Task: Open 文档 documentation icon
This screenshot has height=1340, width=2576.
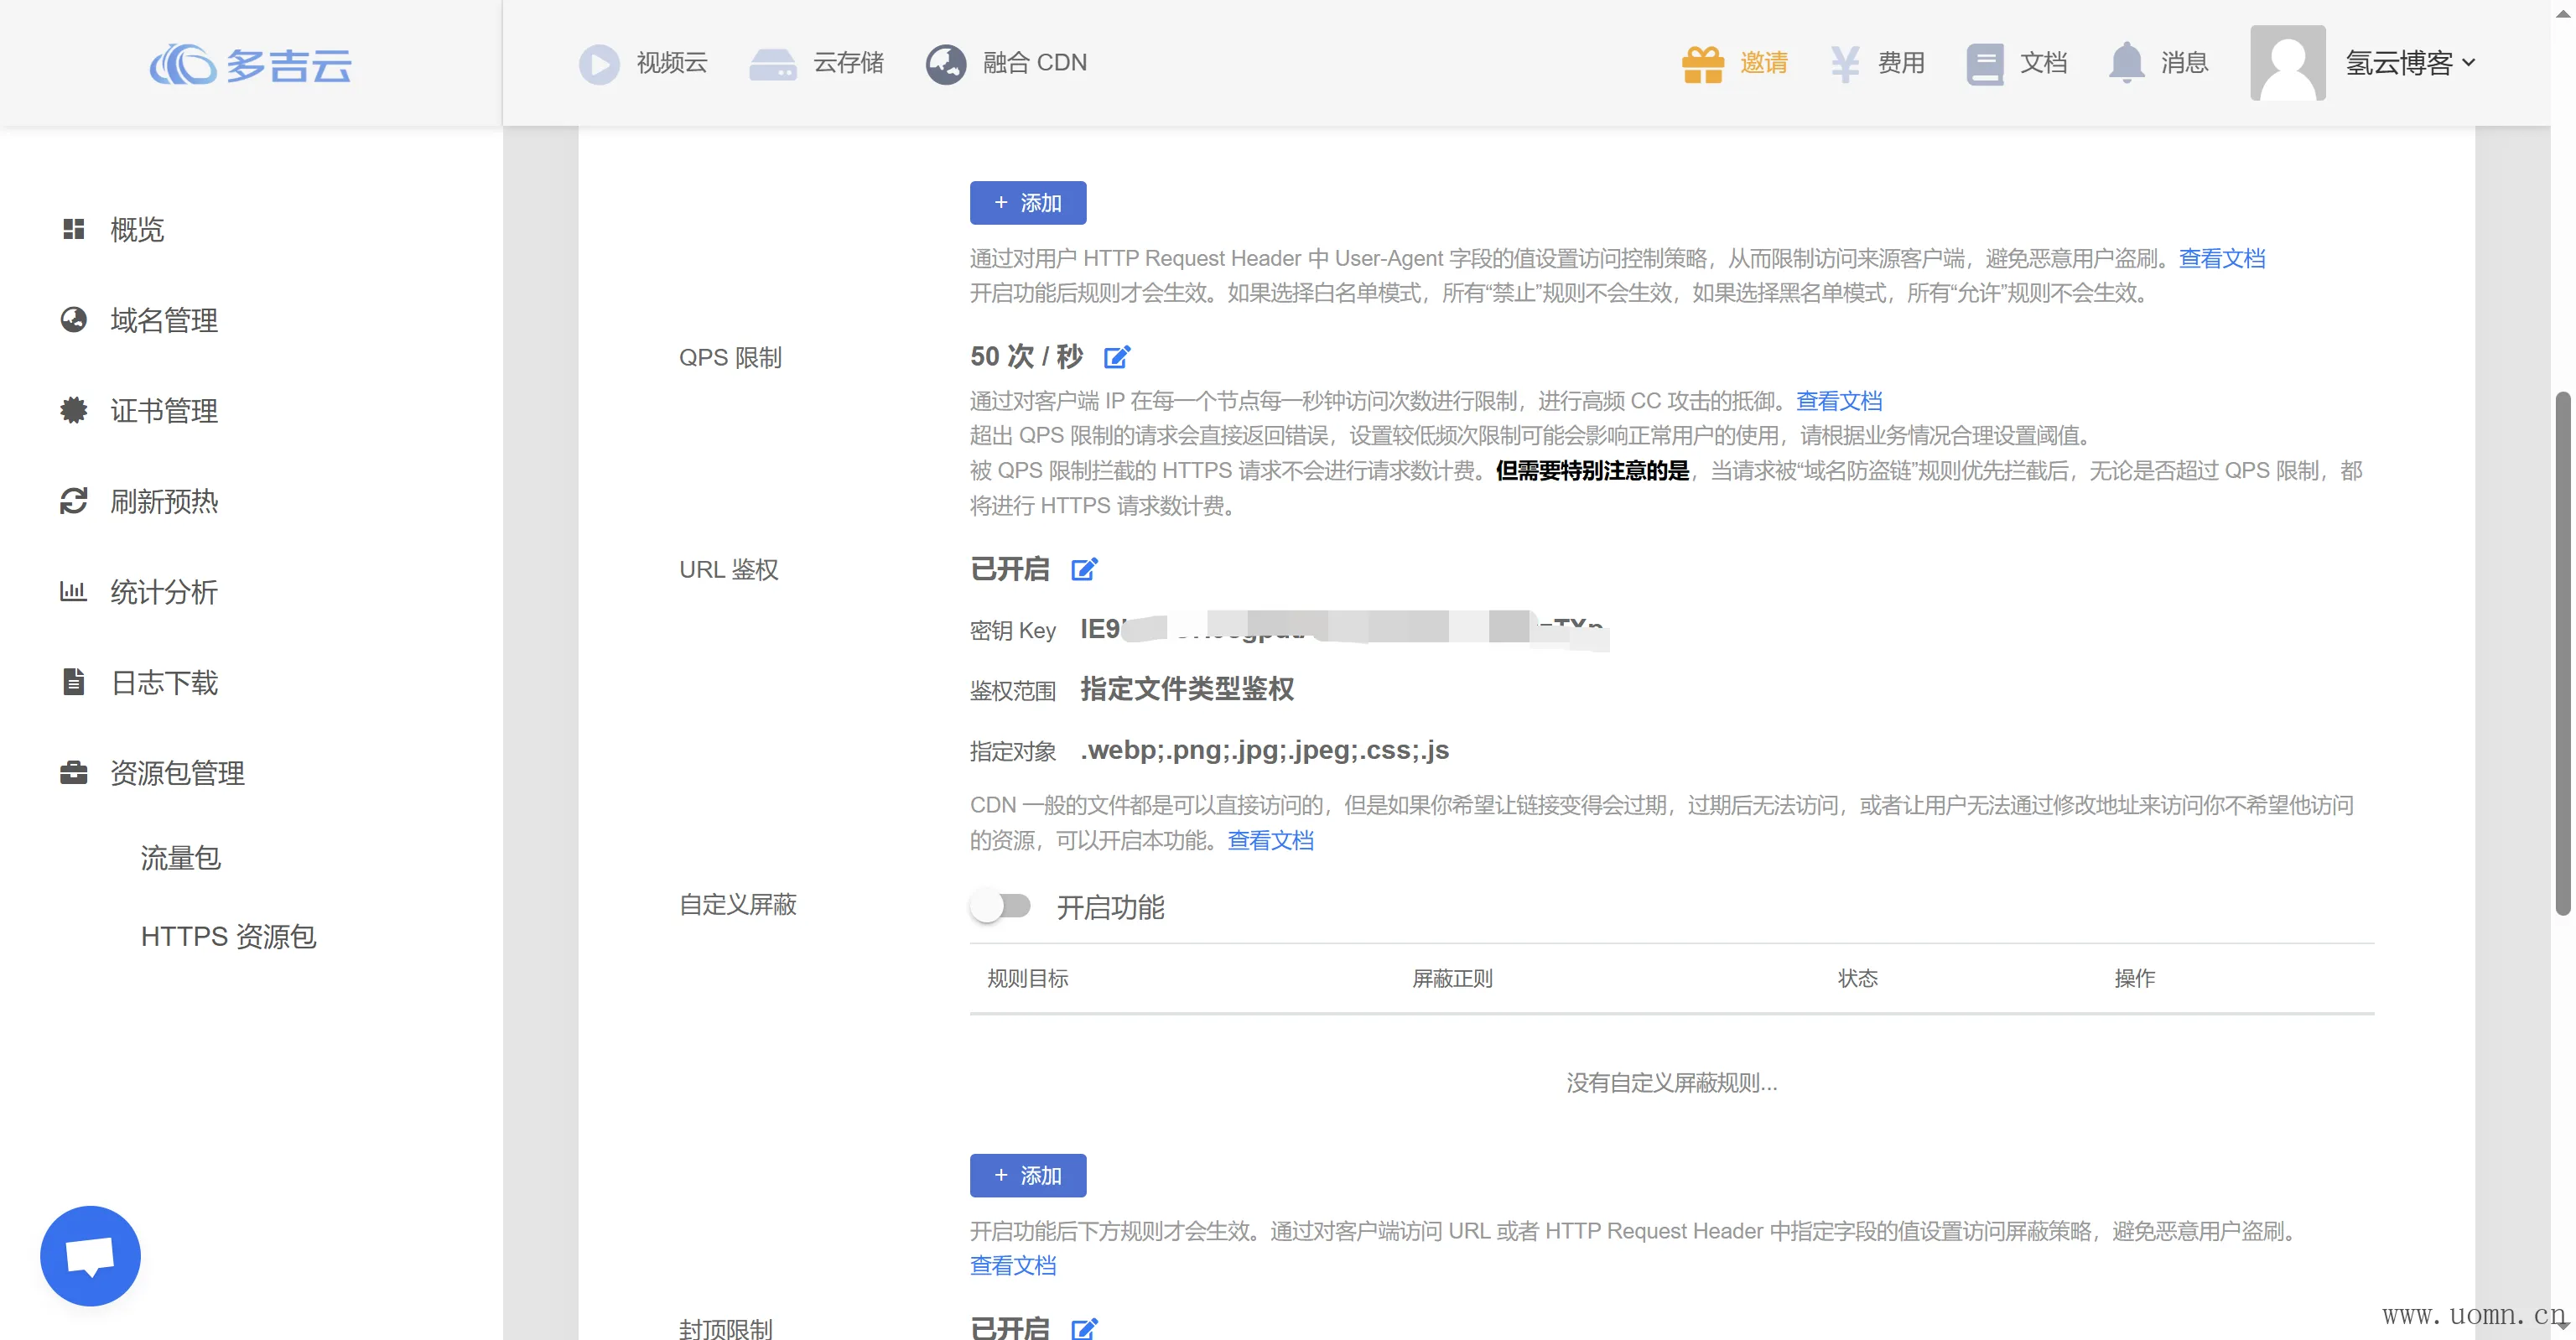Action: point(1984,63)
